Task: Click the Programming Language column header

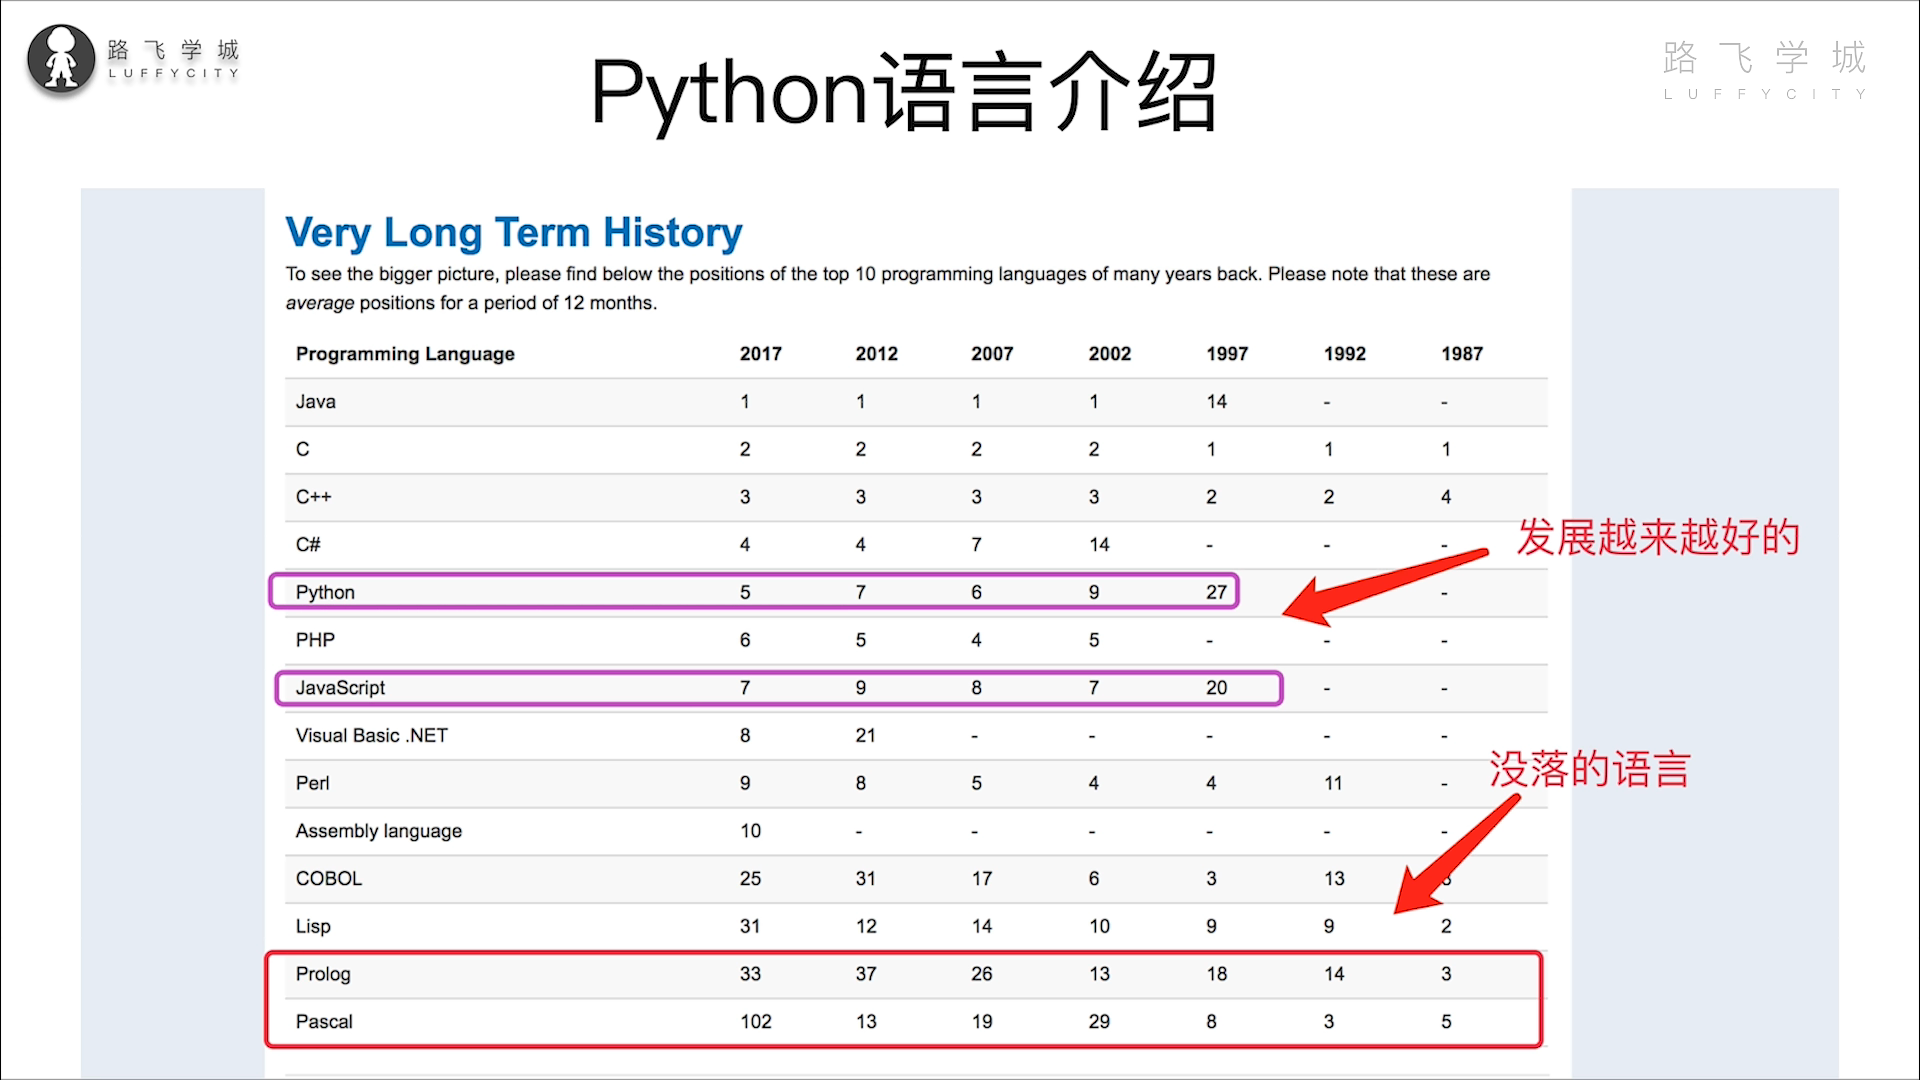Action: [404, 353]
